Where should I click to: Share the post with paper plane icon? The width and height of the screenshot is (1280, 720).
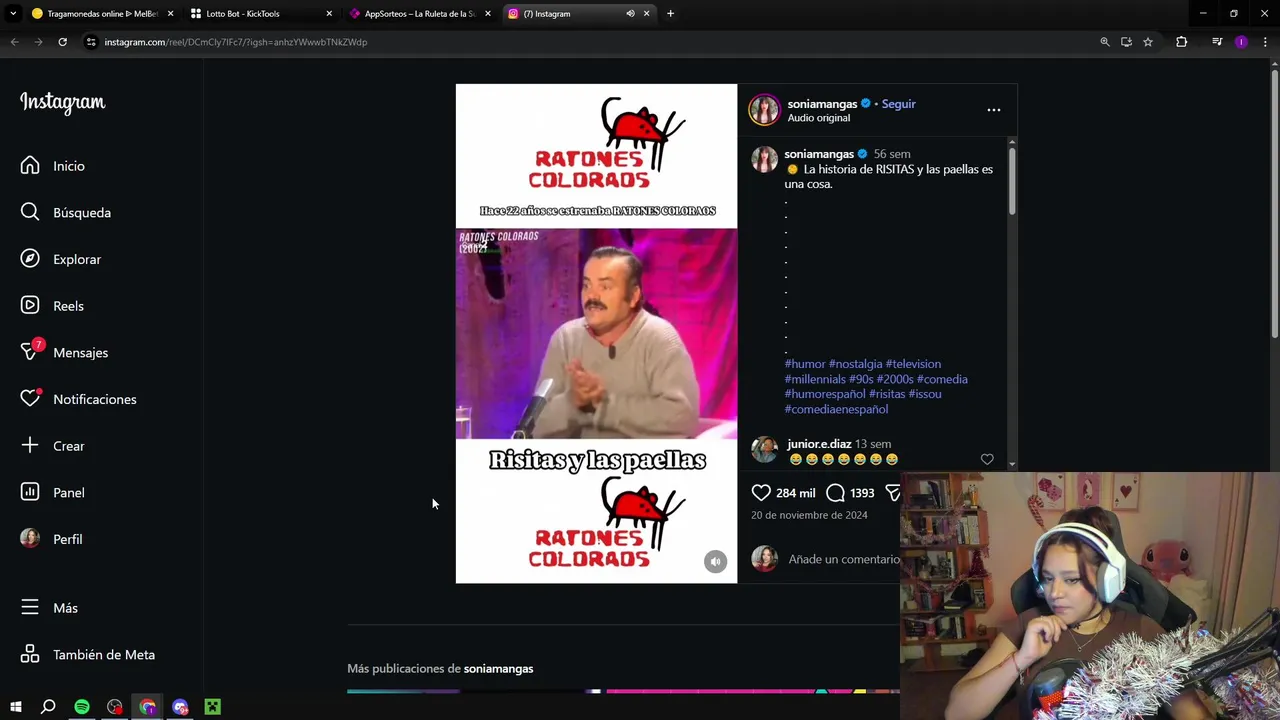click(893, 492)
